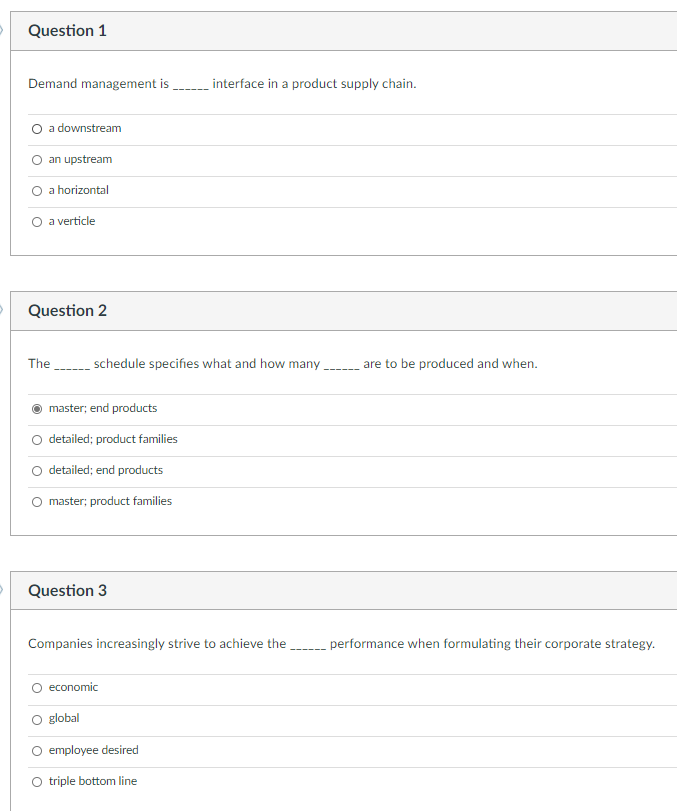Click the Question 1 header bar
This screenshot has width=677, height=811.
(338, 31)
